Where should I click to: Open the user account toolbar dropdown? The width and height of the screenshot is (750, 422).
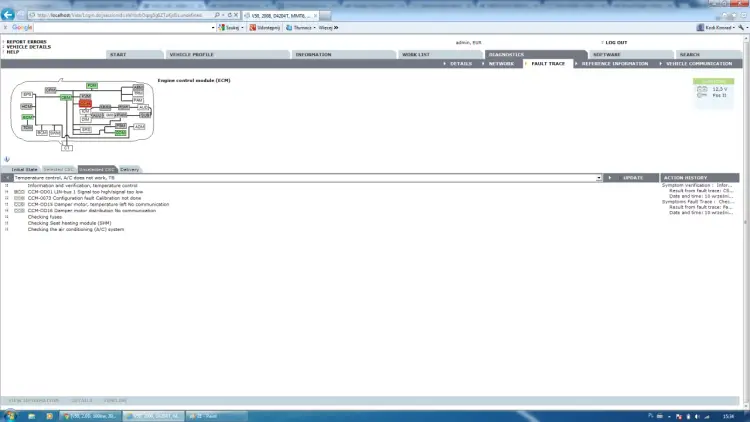(716, 28)
